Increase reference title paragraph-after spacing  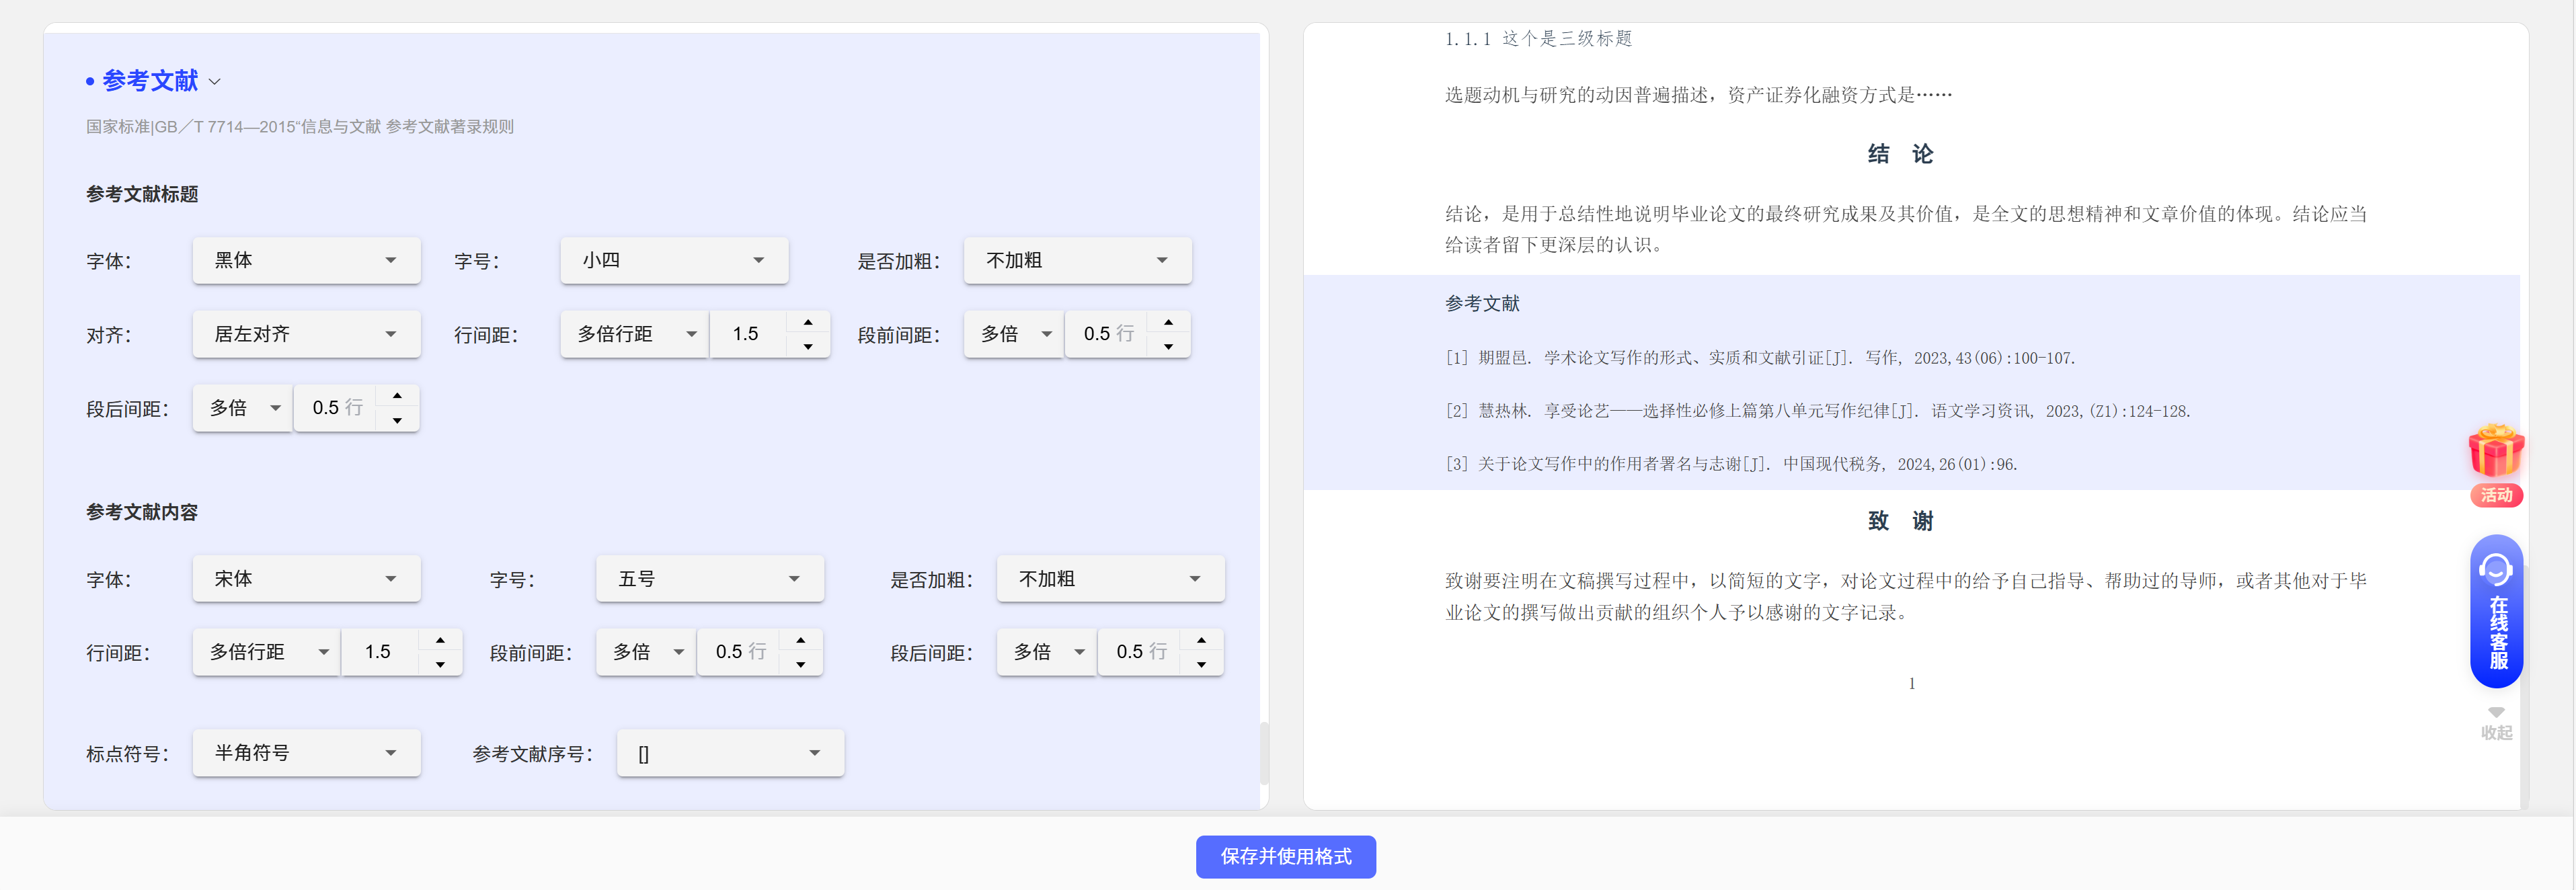[397, 396]
